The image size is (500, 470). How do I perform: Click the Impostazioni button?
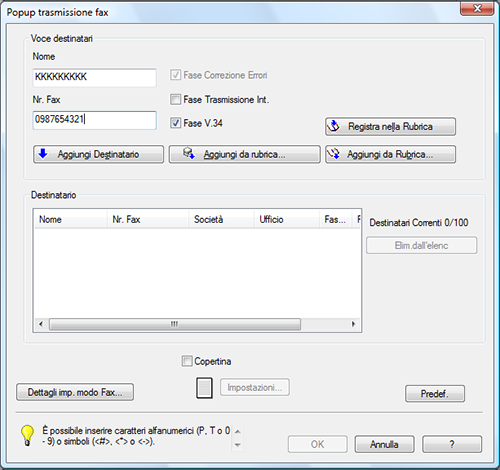tap(255, 387)
